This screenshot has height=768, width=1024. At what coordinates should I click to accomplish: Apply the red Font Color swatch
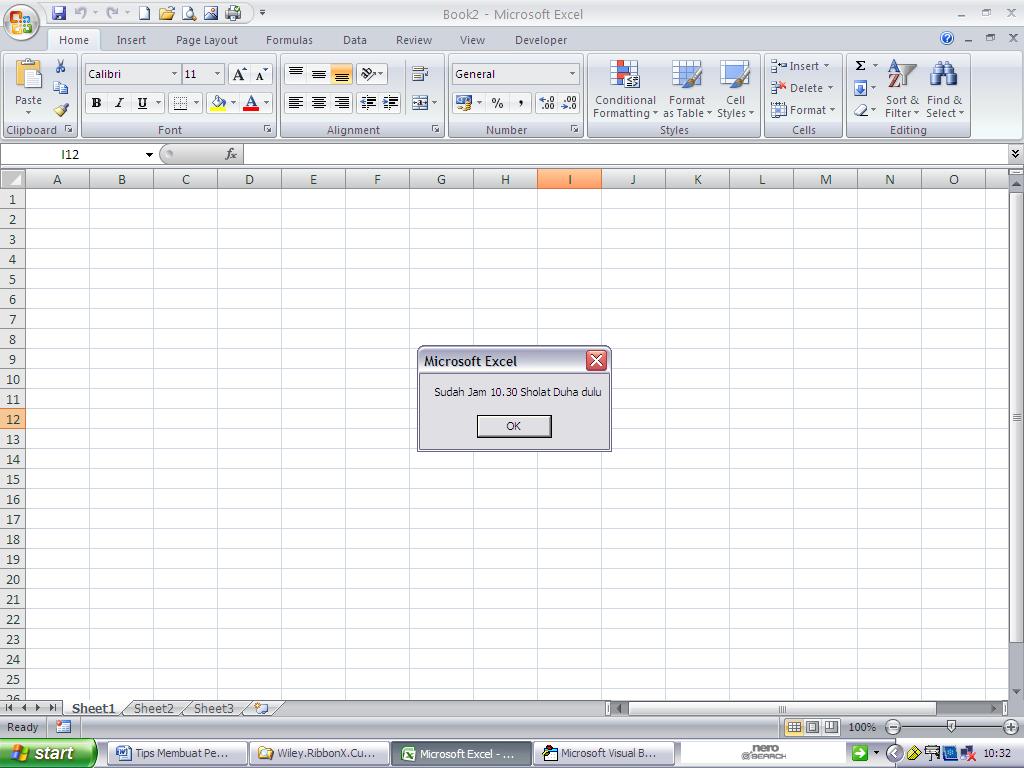pos(251,103)
